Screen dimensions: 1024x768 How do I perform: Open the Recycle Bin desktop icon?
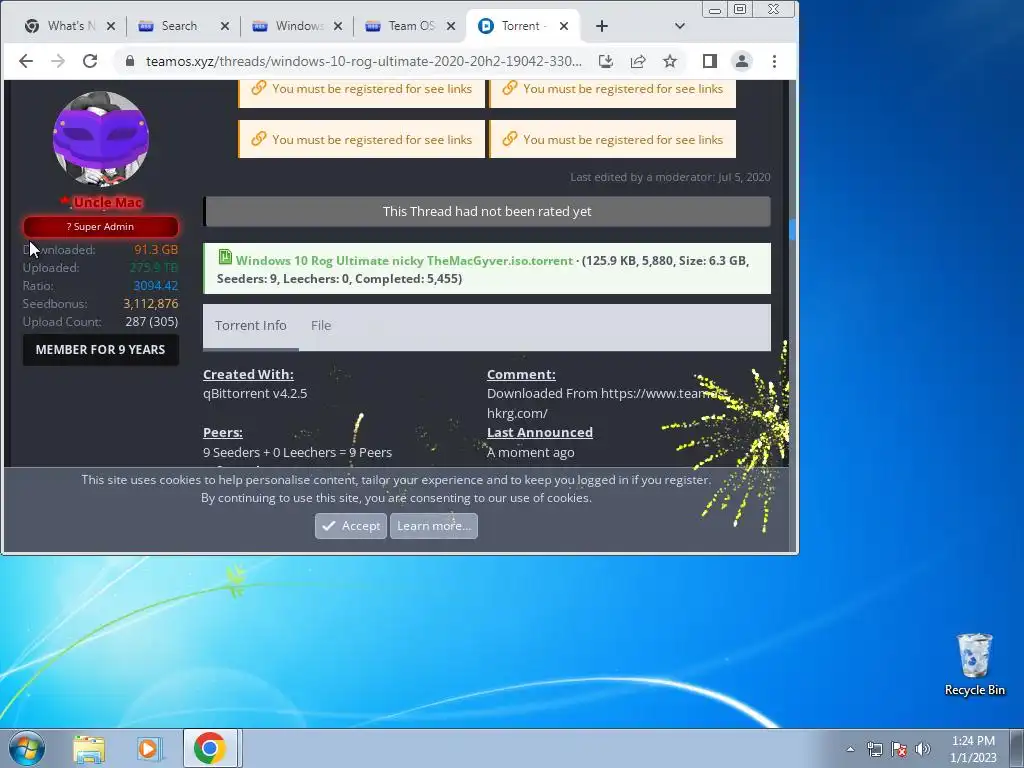coord(974,664)
